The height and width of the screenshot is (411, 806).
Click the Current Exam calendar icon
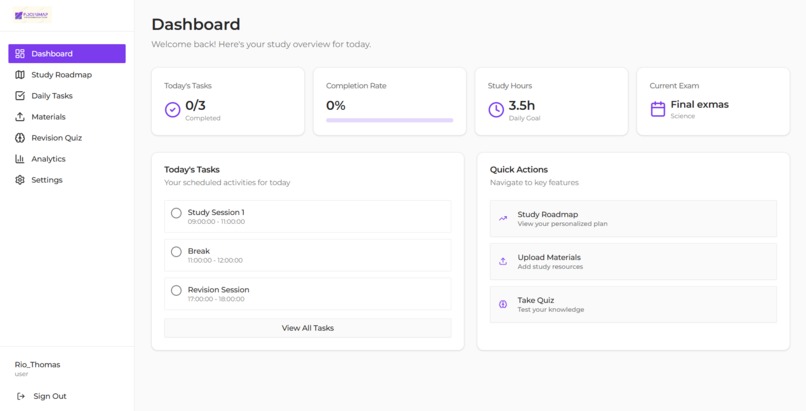pyautogui.click(x=657, y=109)
